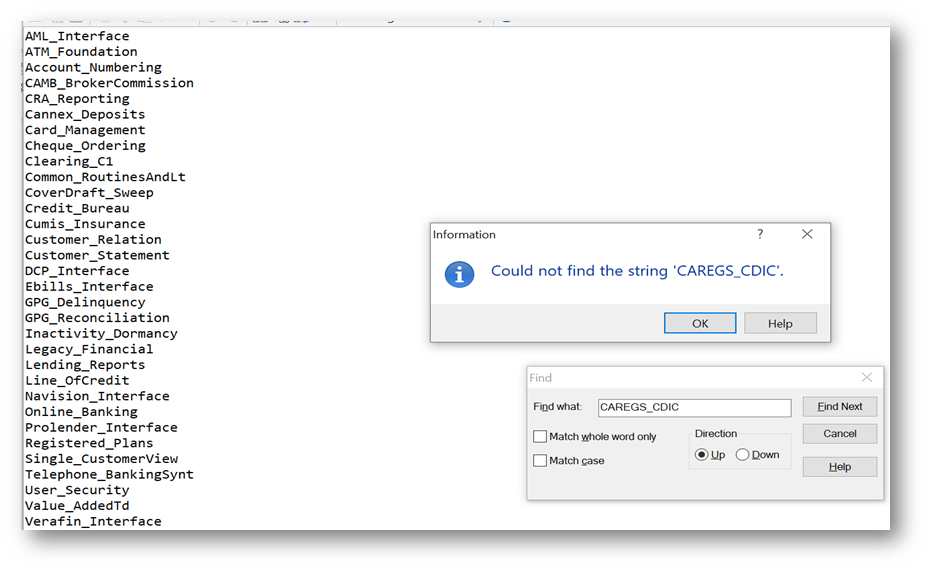932x572 pixels.
Task: Click the AML_Interface line in the list
Action: coord(77,36)
